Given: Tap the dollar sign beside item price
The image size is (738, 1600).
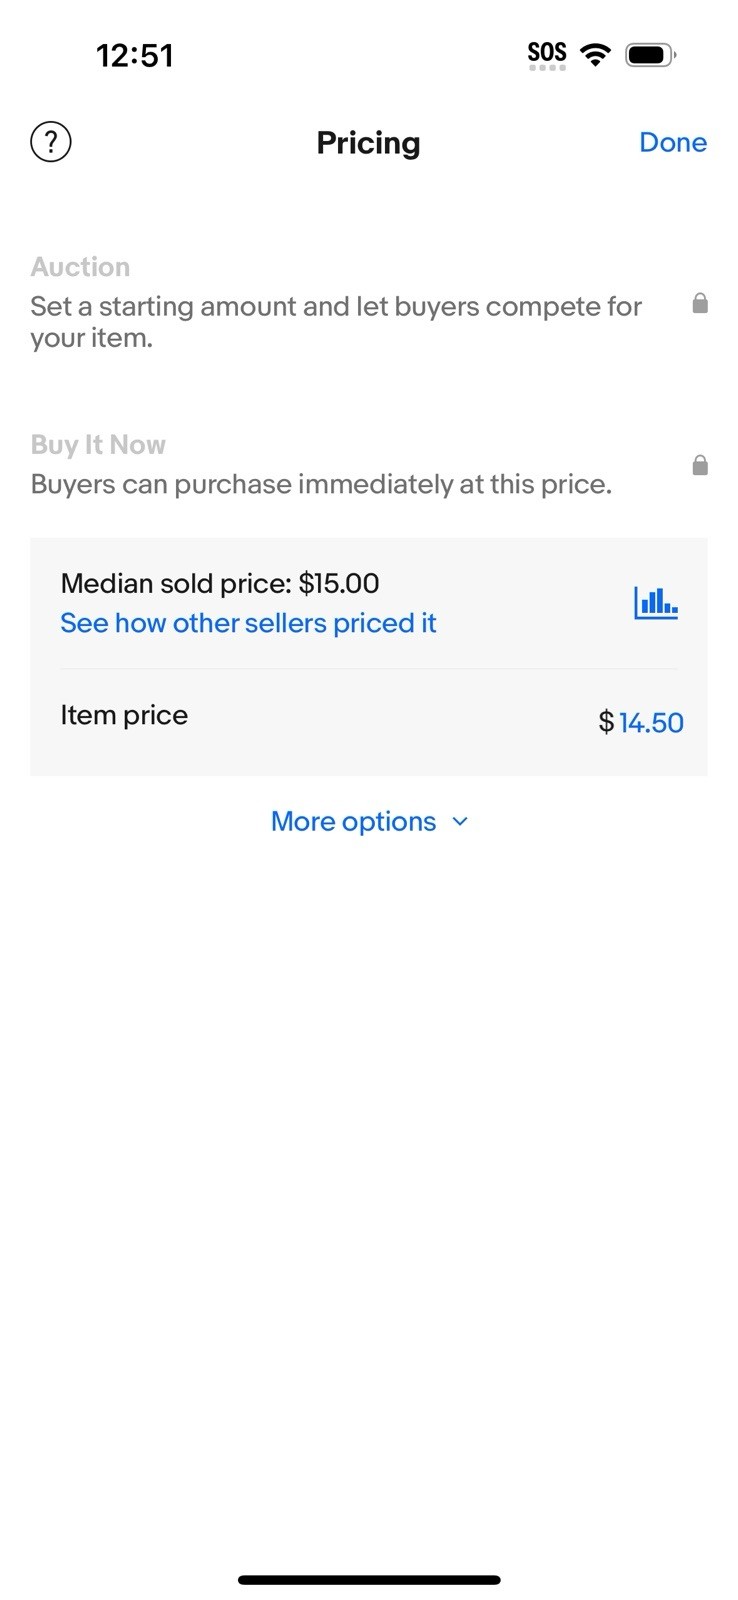Looking at the screenshot, I should point(606,722).
